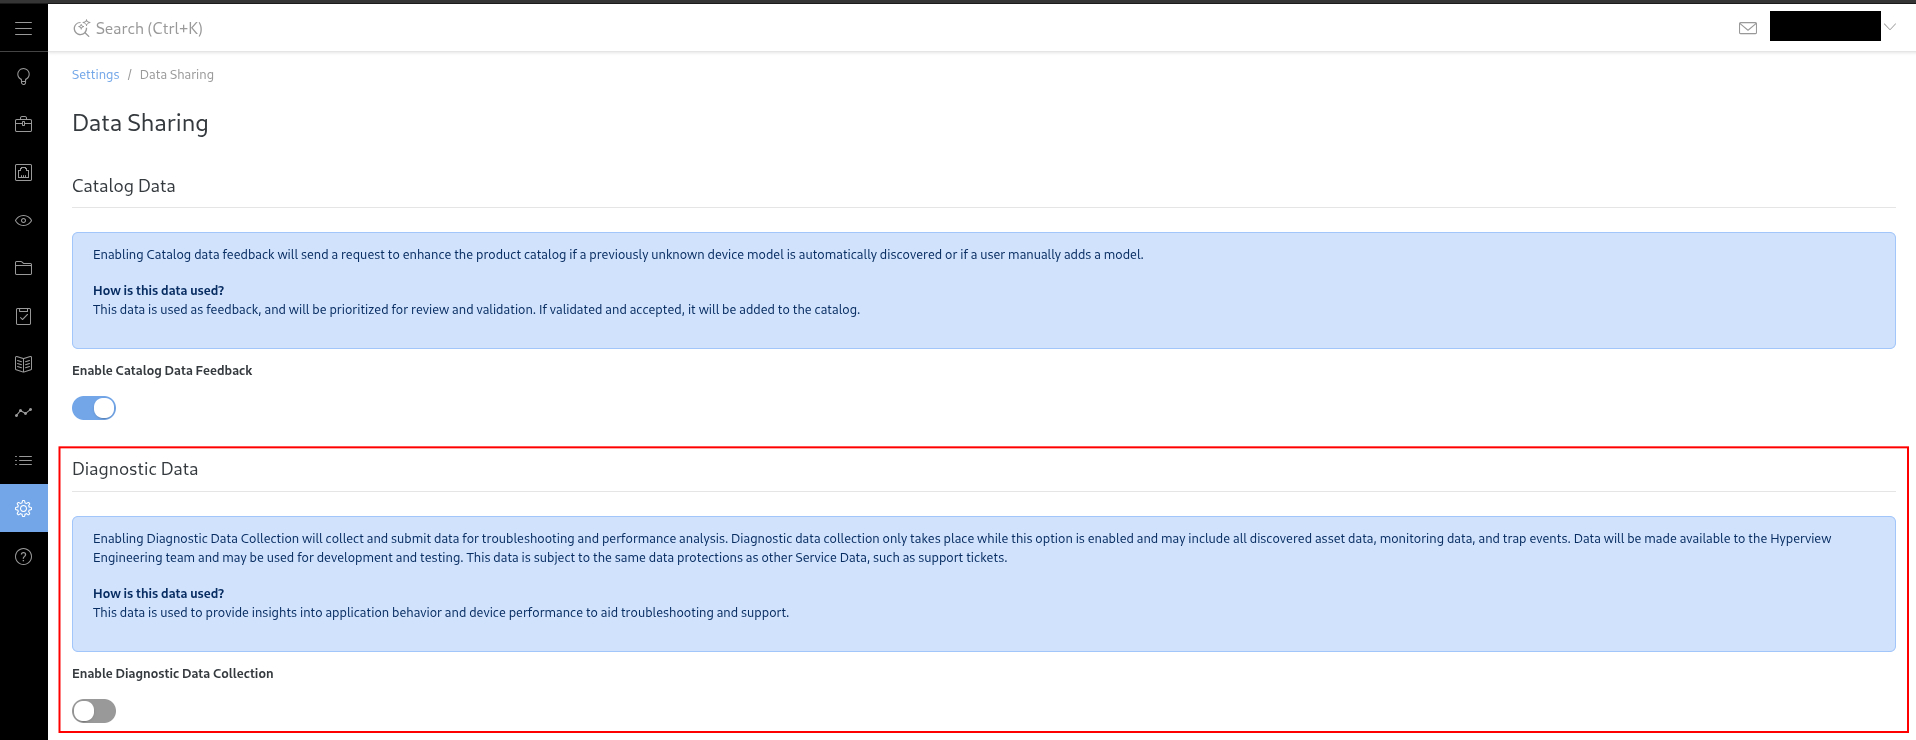Image resolution: width=1916 pixels, height=740 pixels.
Task: Click the Catalog Data section heading
Action: click(x=124, y=186)
